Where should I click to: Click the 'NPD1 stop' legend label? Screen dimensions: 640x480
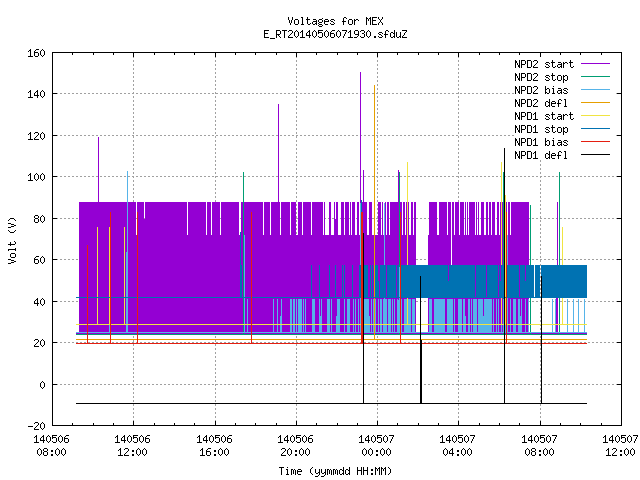pos(541,129)
